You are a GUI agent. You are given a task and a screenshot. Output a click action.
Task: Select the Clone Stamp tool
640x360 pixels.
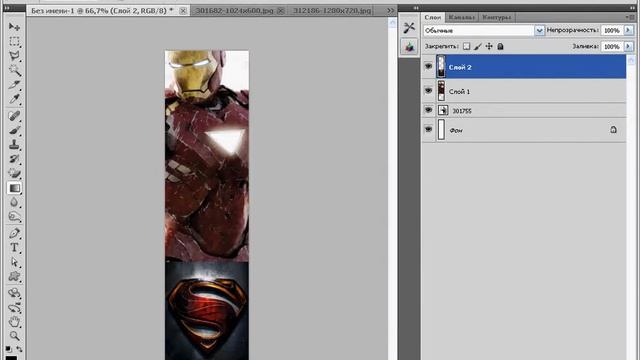[x=14, y=144]
